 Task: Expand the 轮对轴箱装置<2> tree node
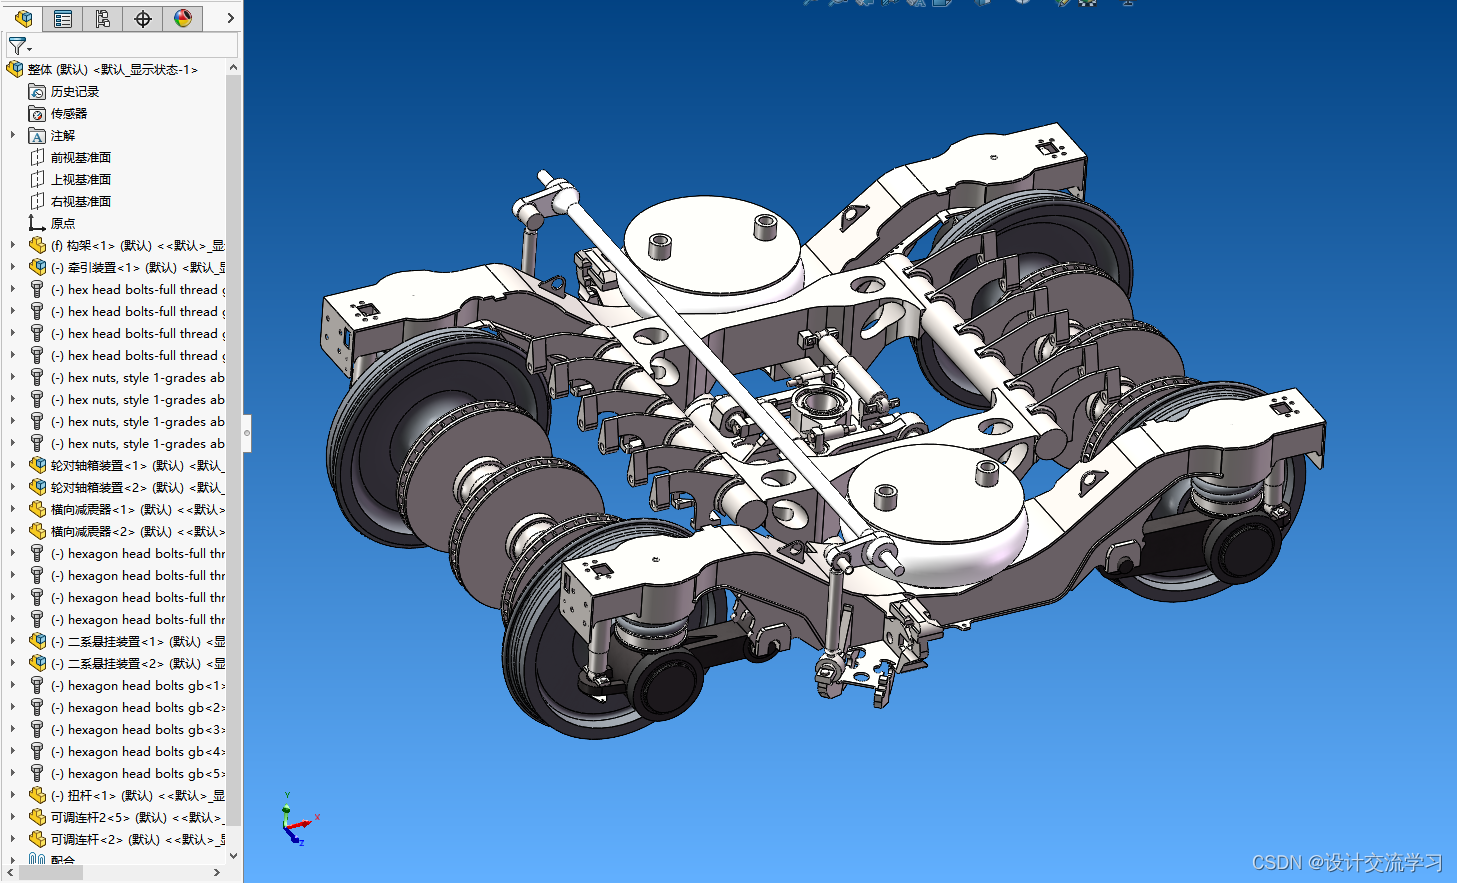point(13,487)
